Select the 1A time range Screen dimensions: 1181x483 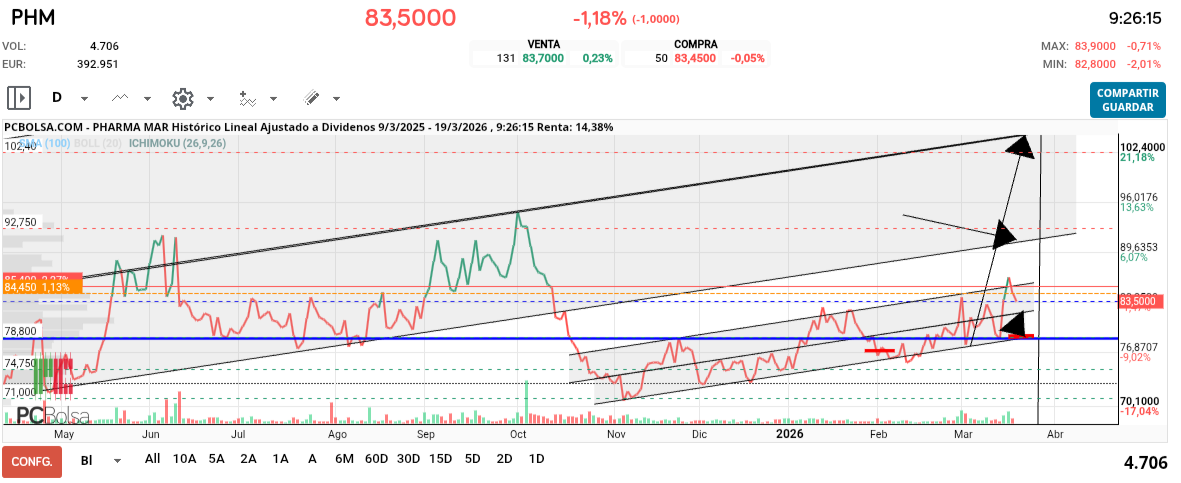tap(280, 458)
